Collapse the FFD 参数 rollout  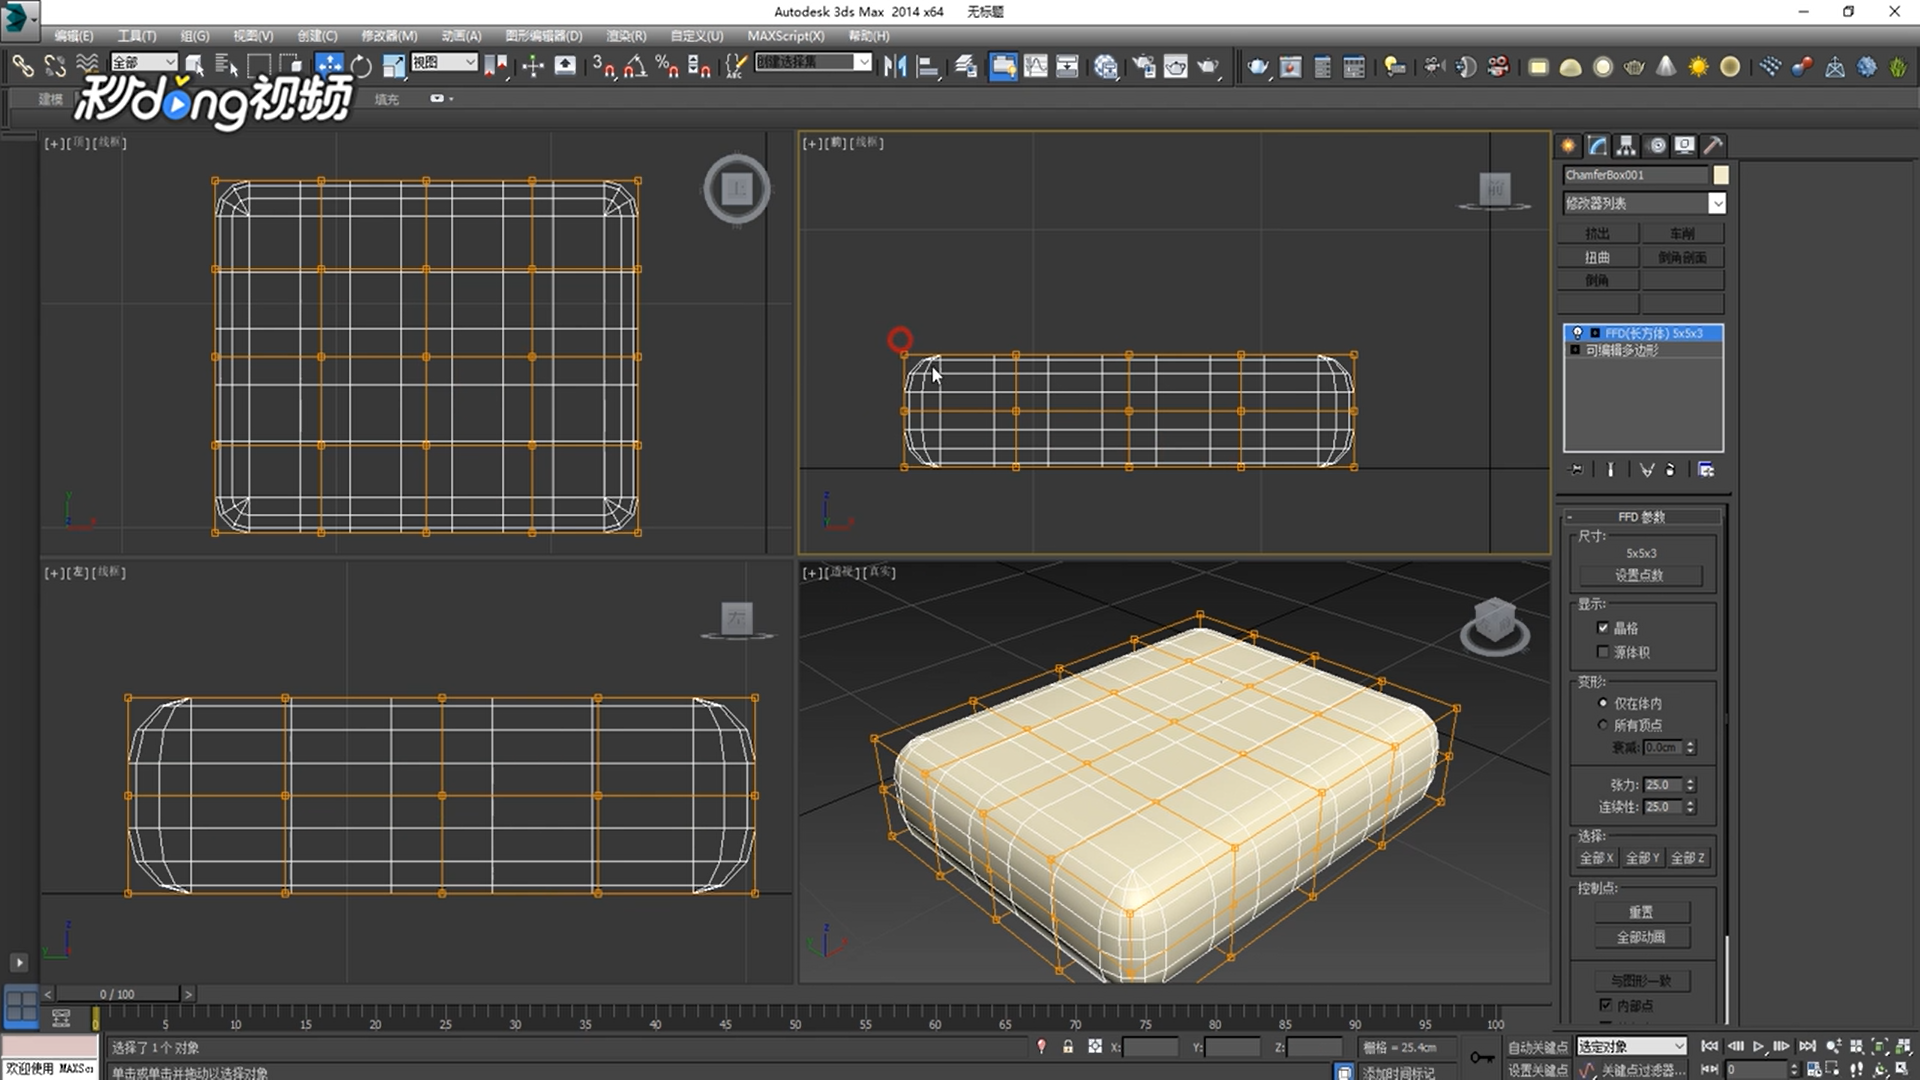pos(1571,517)
